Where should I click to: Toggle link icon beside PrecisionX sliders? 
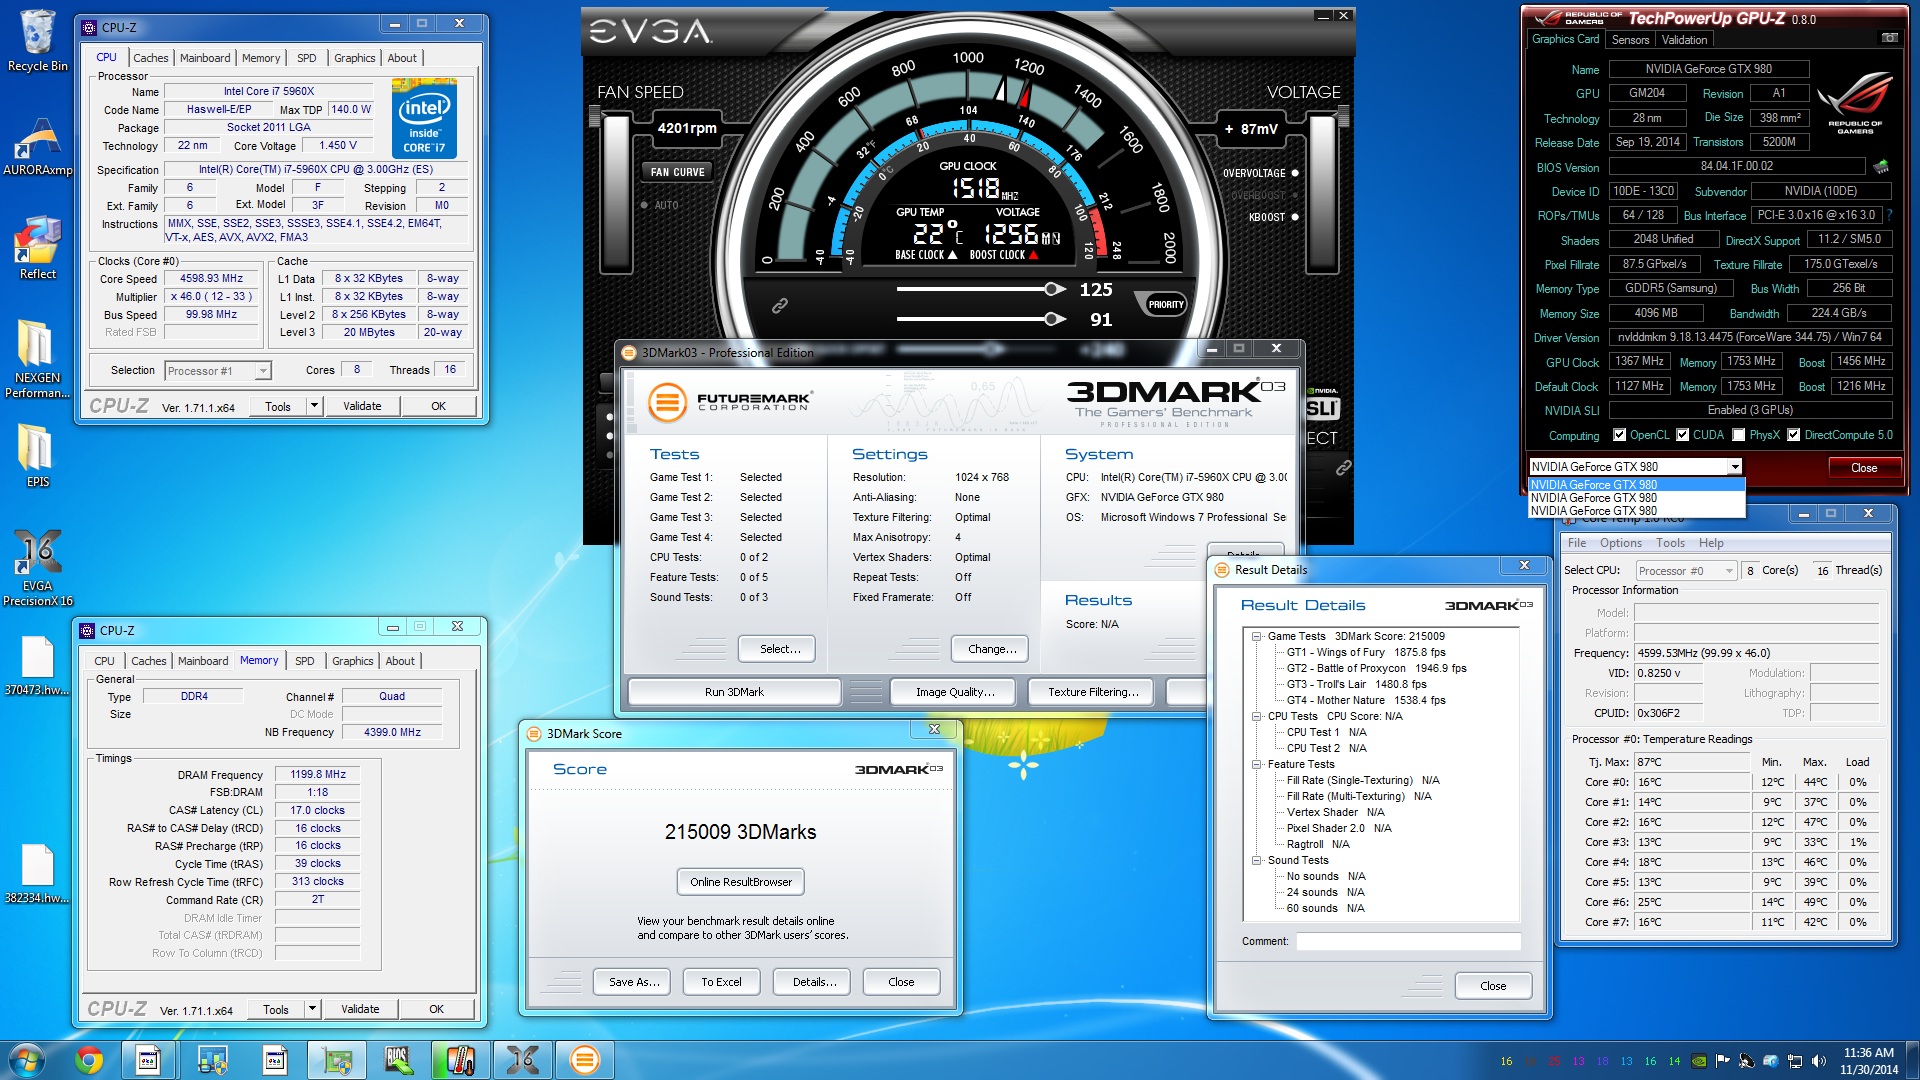click(x=780, y=305)
